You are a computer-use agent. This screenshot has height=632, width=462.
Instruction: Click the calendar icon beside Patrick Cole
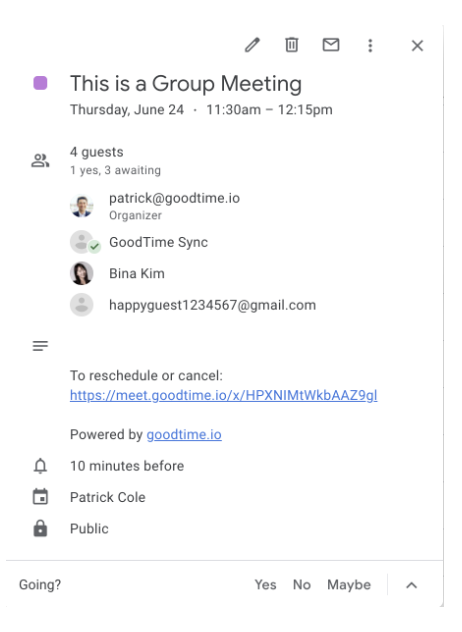tap(40, 497)
